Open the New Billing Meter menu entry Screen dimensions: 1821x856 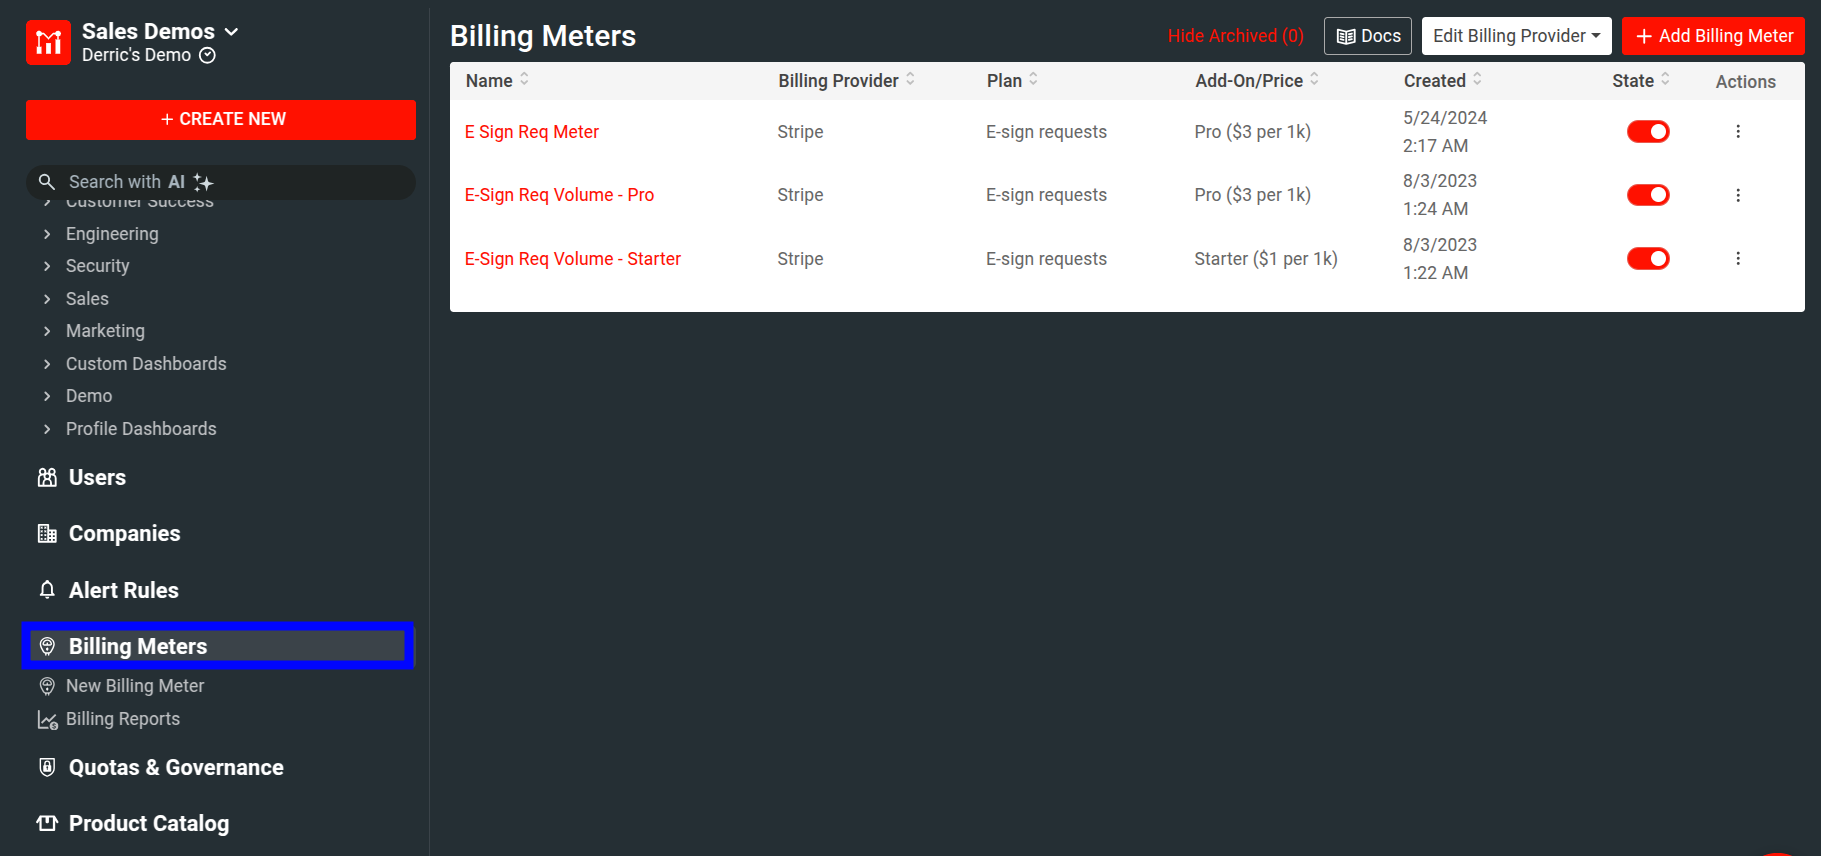click(134, 686)
